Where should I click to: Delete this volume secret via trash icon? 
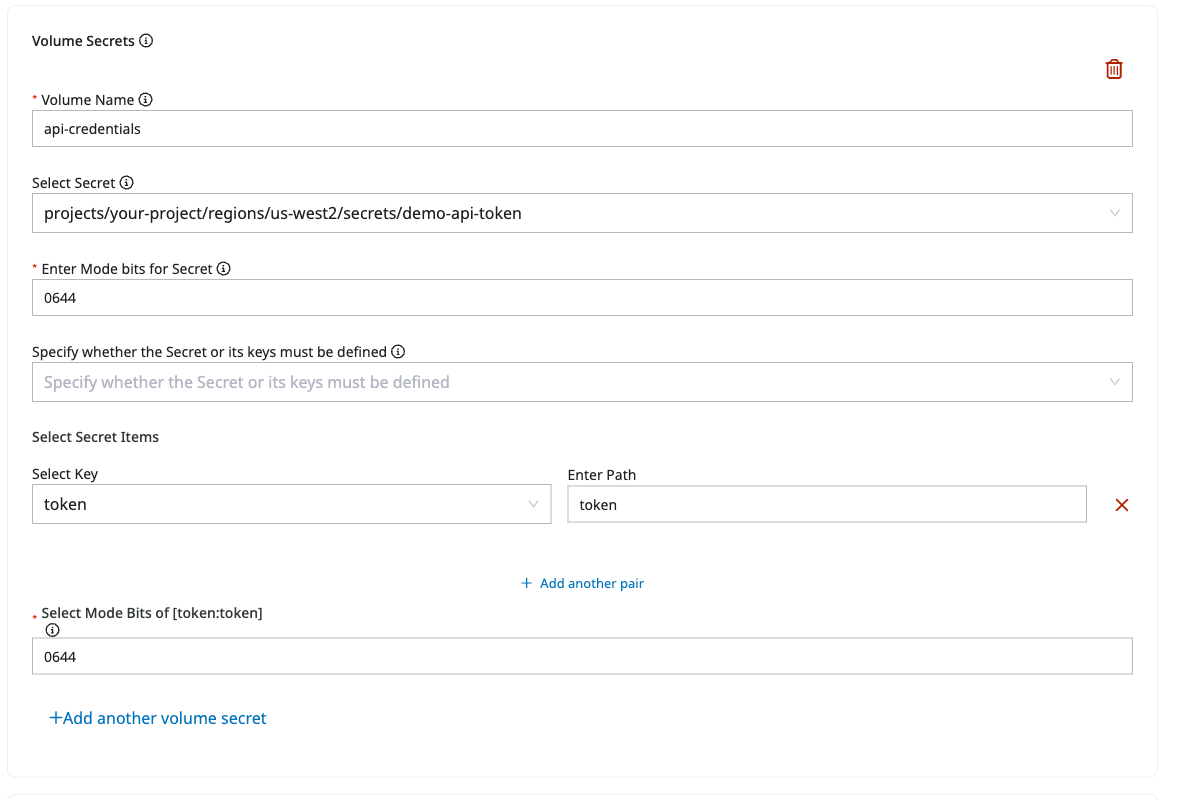click(1114, 69)
